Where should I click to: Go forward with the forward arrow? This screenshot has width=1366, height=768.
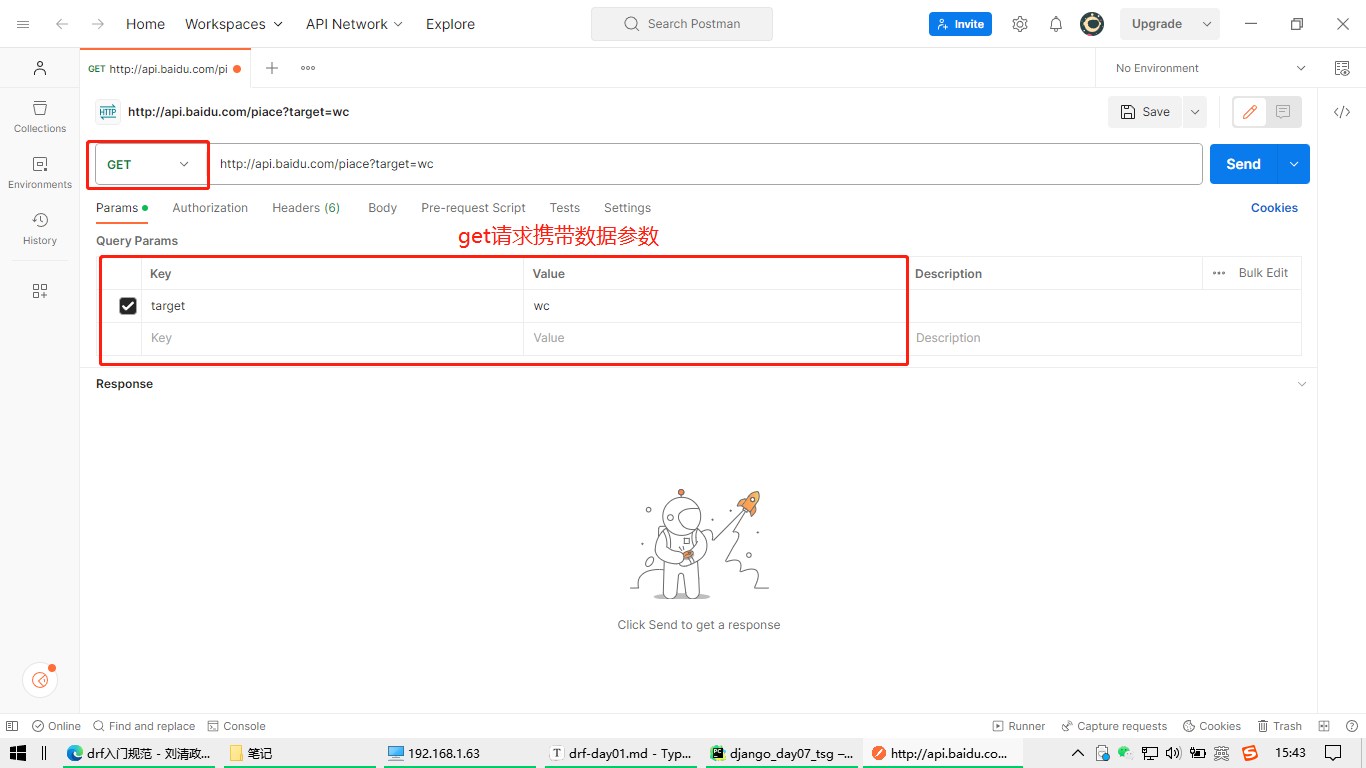coord(98,24)
